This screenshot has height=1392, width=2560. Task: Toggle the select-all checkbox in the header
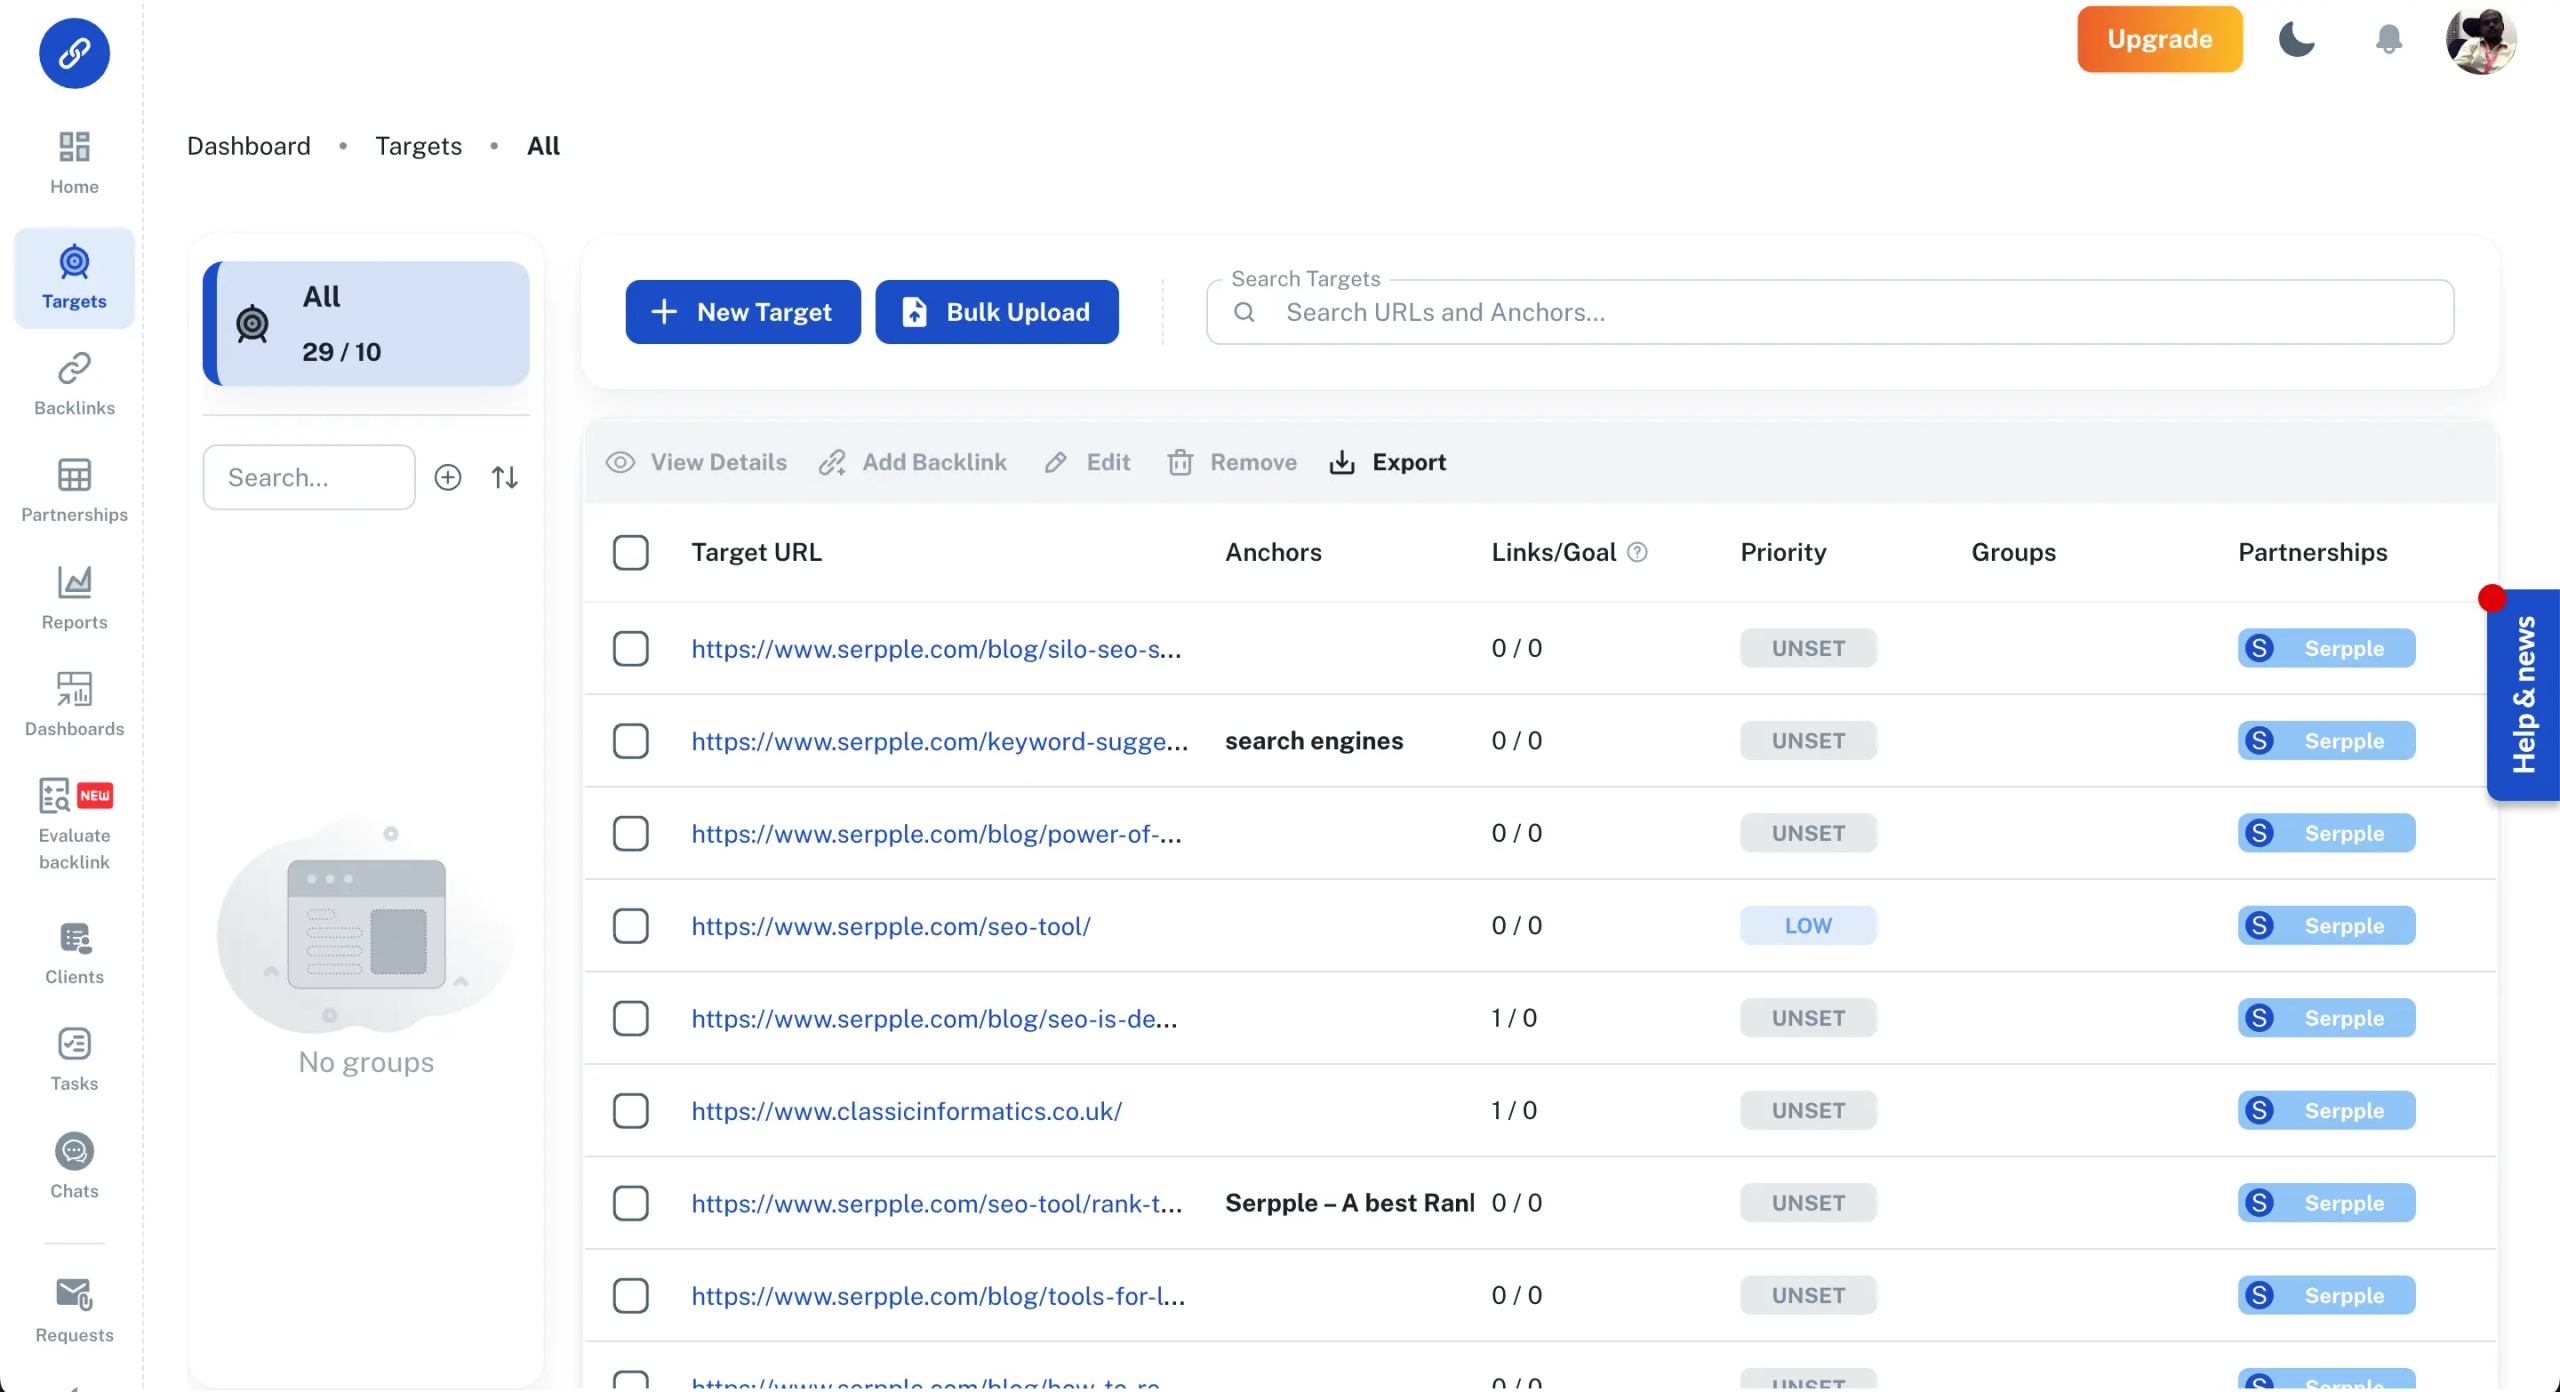631,552
